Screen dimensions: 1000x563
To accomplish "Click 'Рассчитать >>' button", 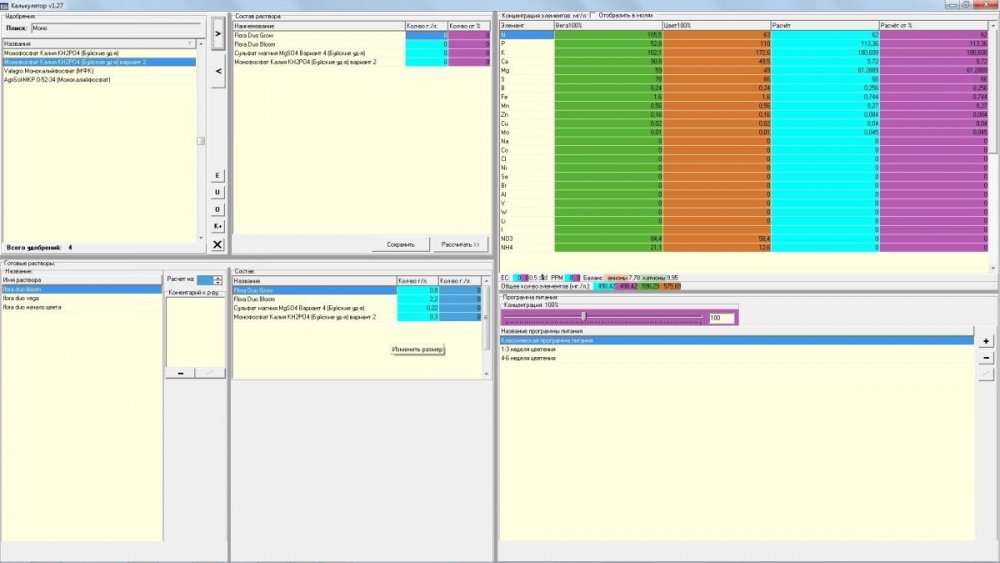I will 460,244.
